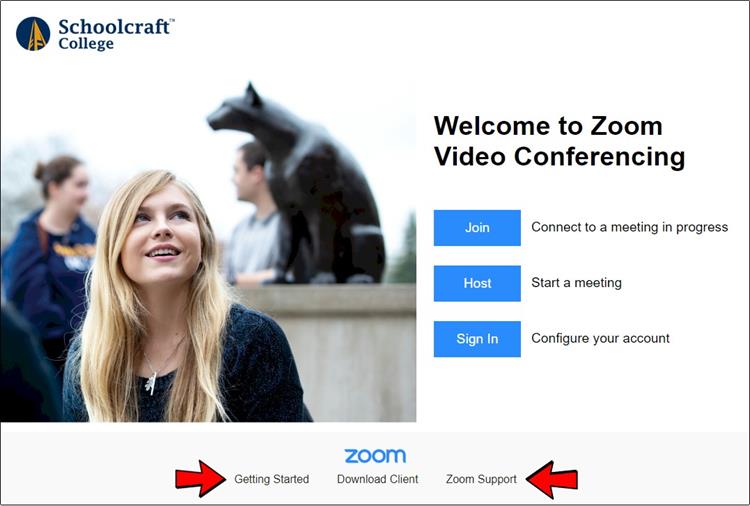Click the man standing beside the statue

click(254, 213)
